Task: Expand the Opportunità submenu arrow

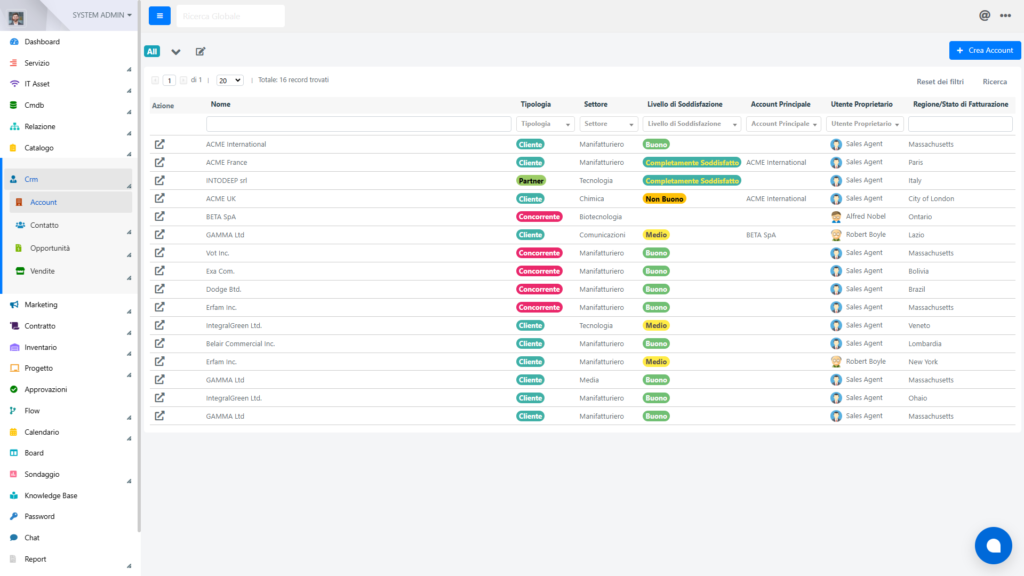Action: (129, 255)
